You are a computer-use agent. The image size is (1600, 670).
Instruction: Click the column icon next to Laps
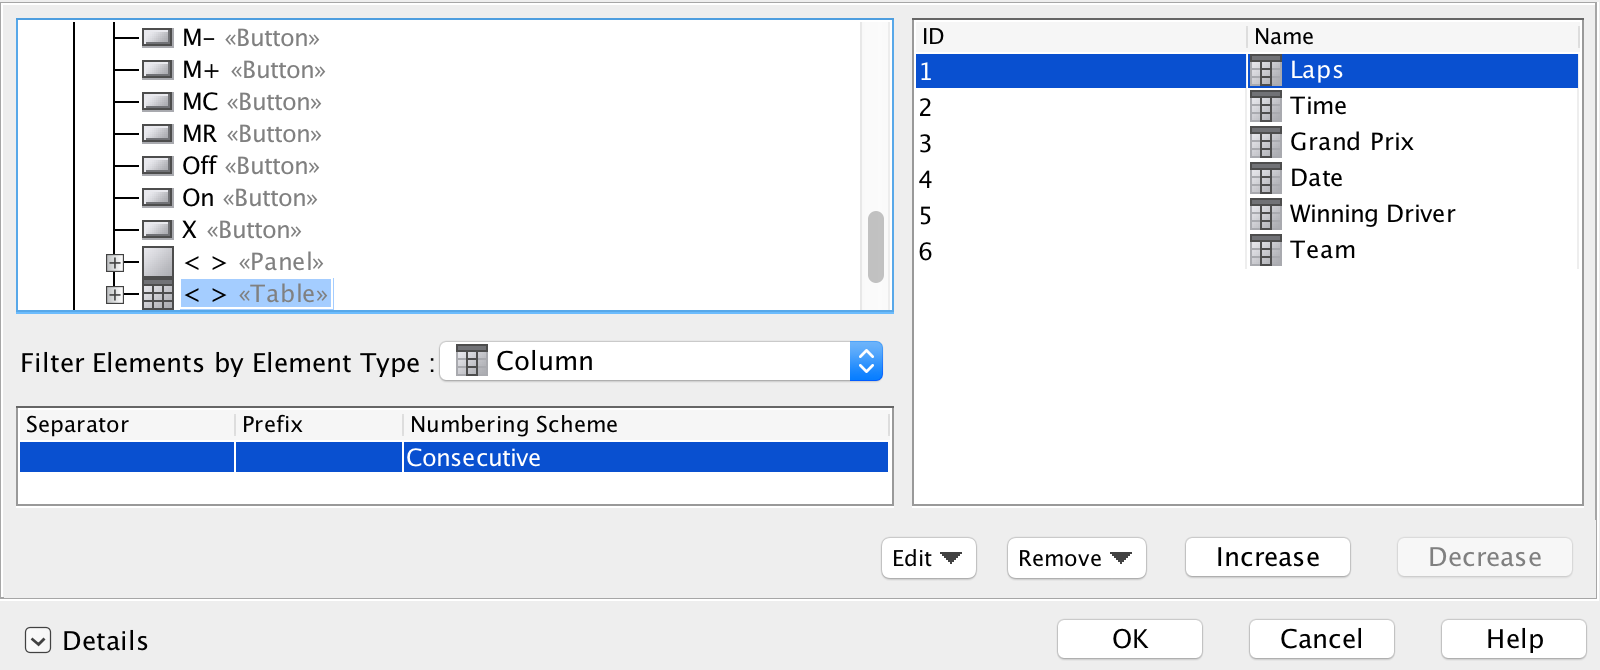coord(1265,71)
